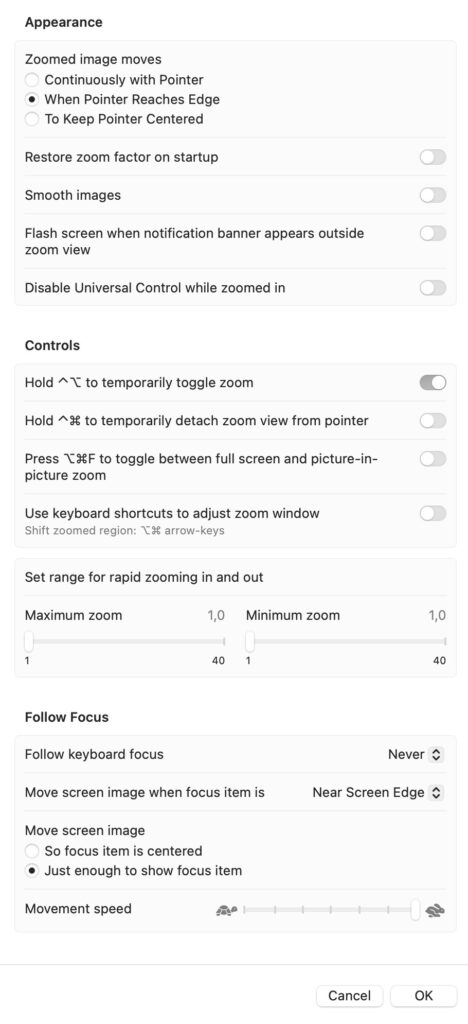Open Near Screen Edge popup menu

click(378, 793)
